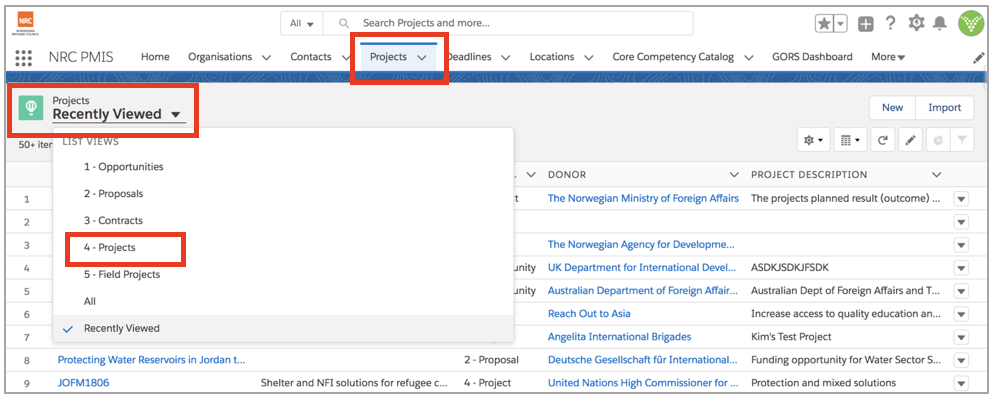Open Deutsche Gesellschaft für International link
This screenshot has width=994, height=401.
[642, 360]
